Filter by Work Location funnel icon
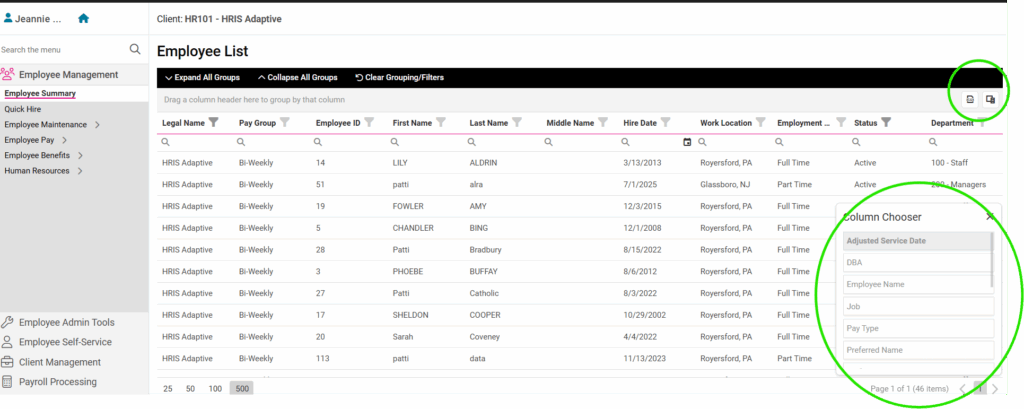This screenshot has height=409, width=1024. pyautogui.click(x=760, y=123)
